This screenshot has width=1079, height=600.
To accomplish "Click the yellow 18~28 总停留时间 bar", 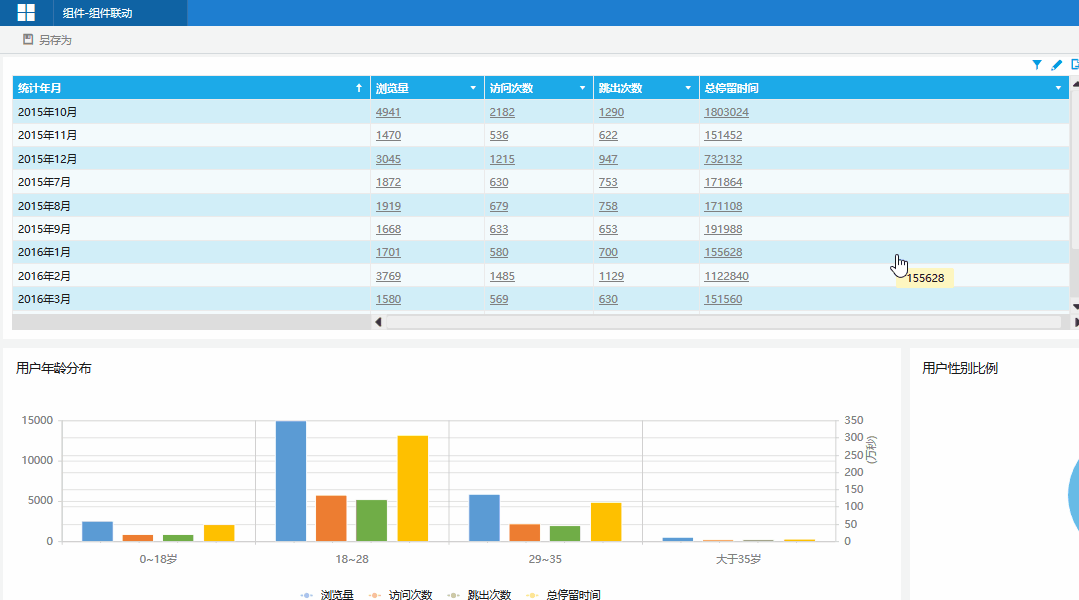I will (413, 488).
